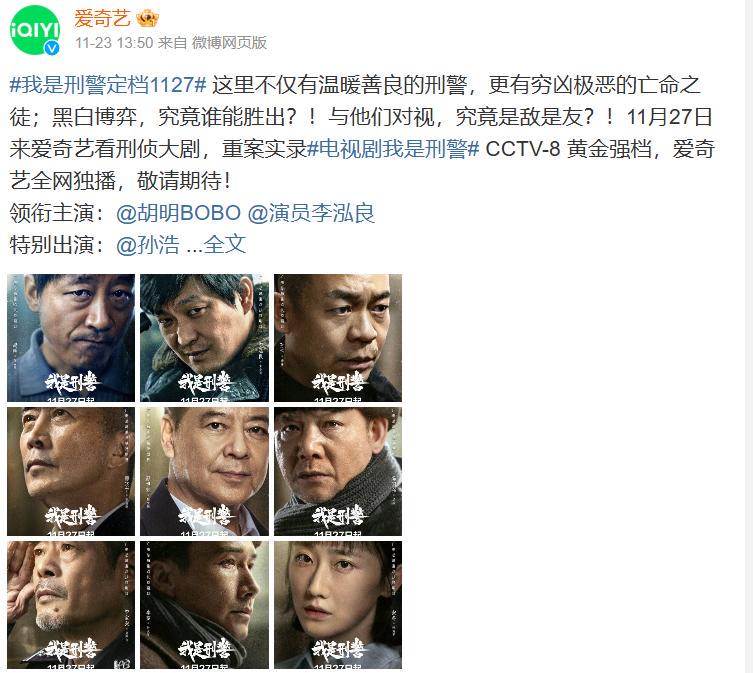Open hashtag #我是刑警定档1127#
Screen dimensions: 753x673
108,85
